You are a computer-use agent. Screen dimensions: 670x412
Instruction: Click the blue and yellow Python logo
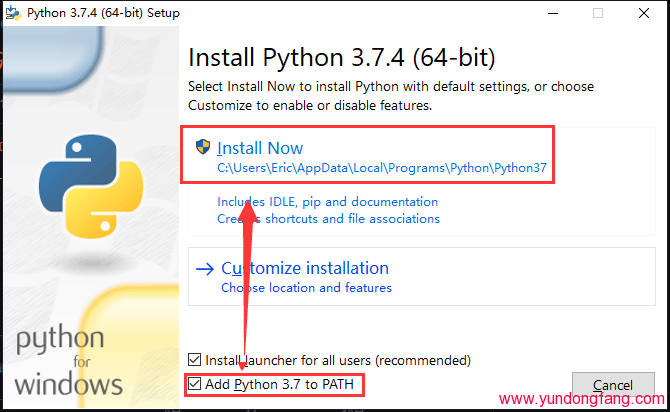click(91, 186)
